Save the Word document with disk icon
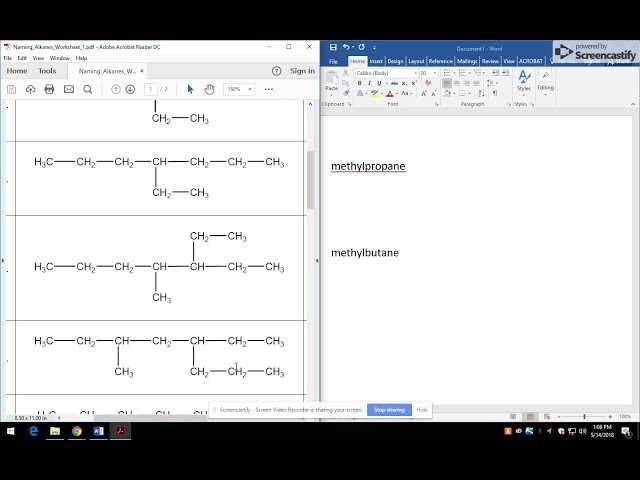The width and height of the screenshot is (640, 480). (x=333, y=47)
